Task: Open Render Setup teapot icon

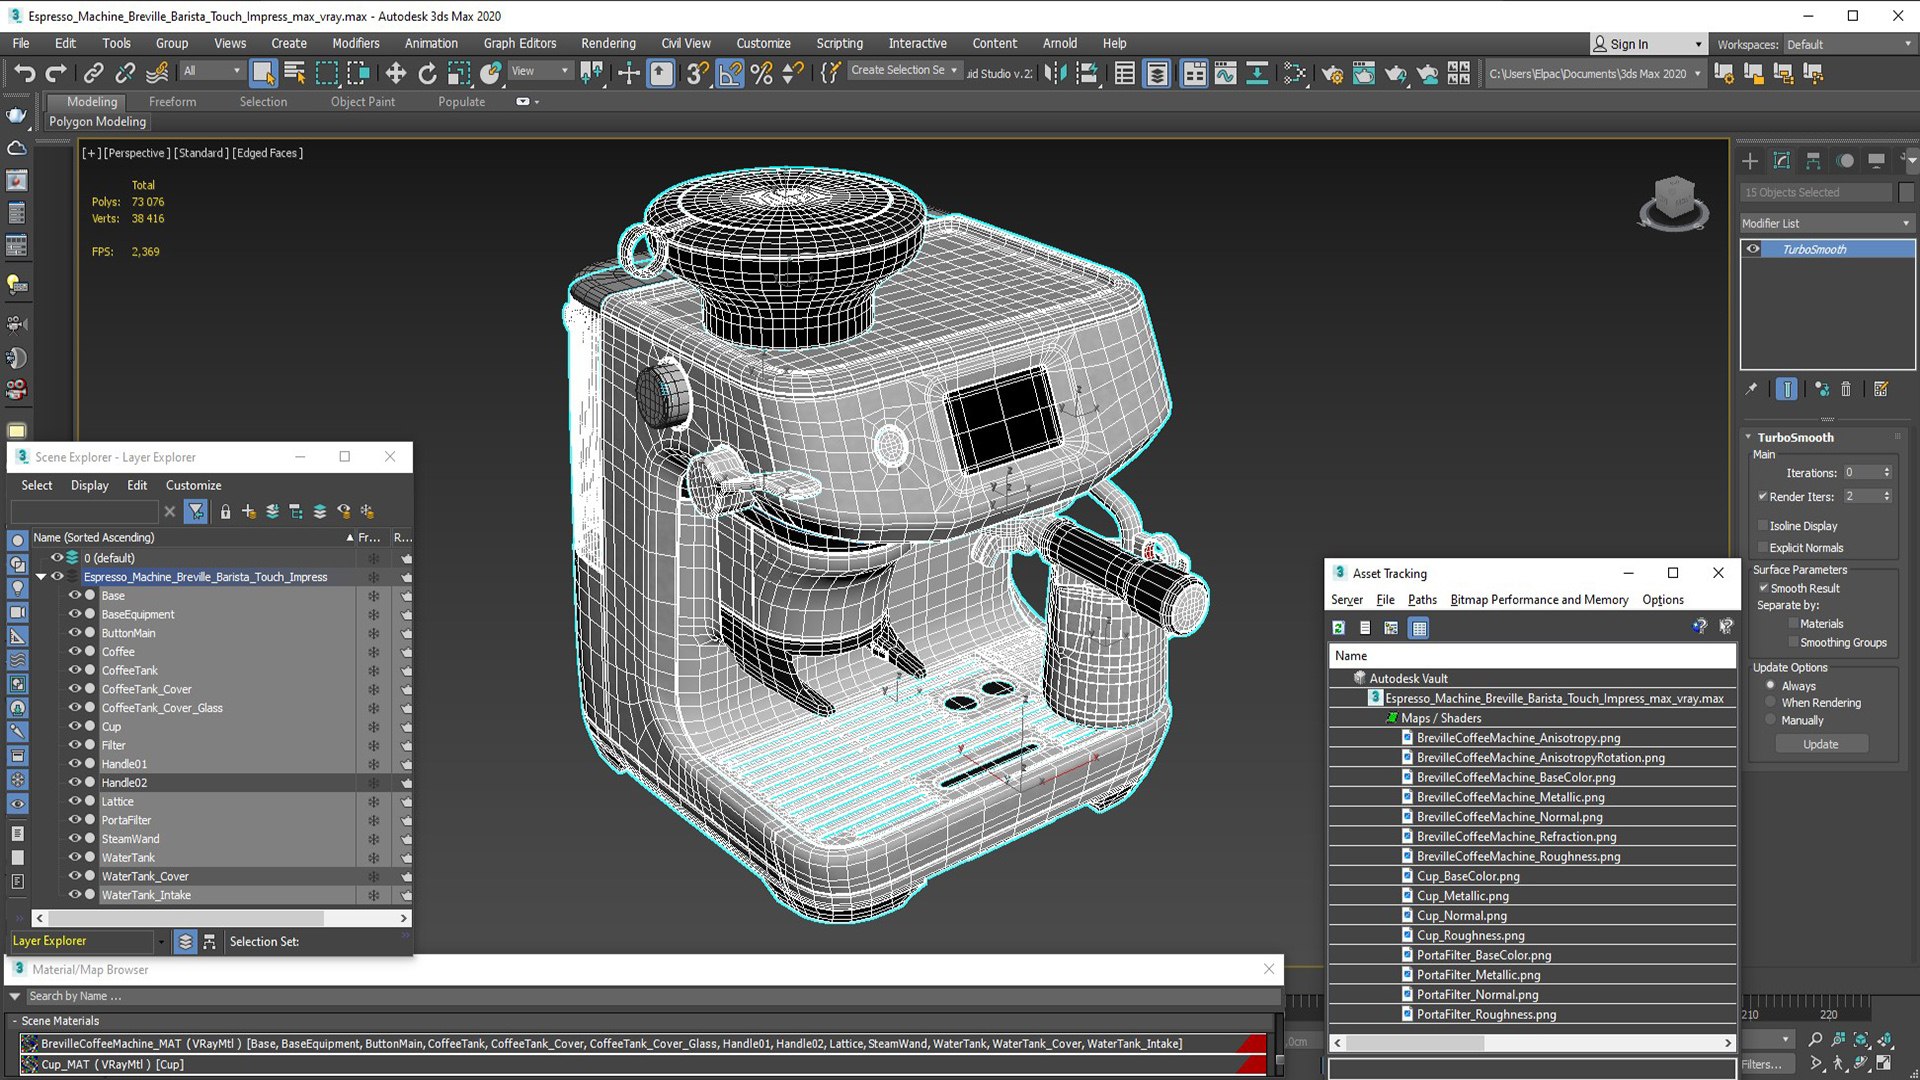Action: pos(1332,73)
